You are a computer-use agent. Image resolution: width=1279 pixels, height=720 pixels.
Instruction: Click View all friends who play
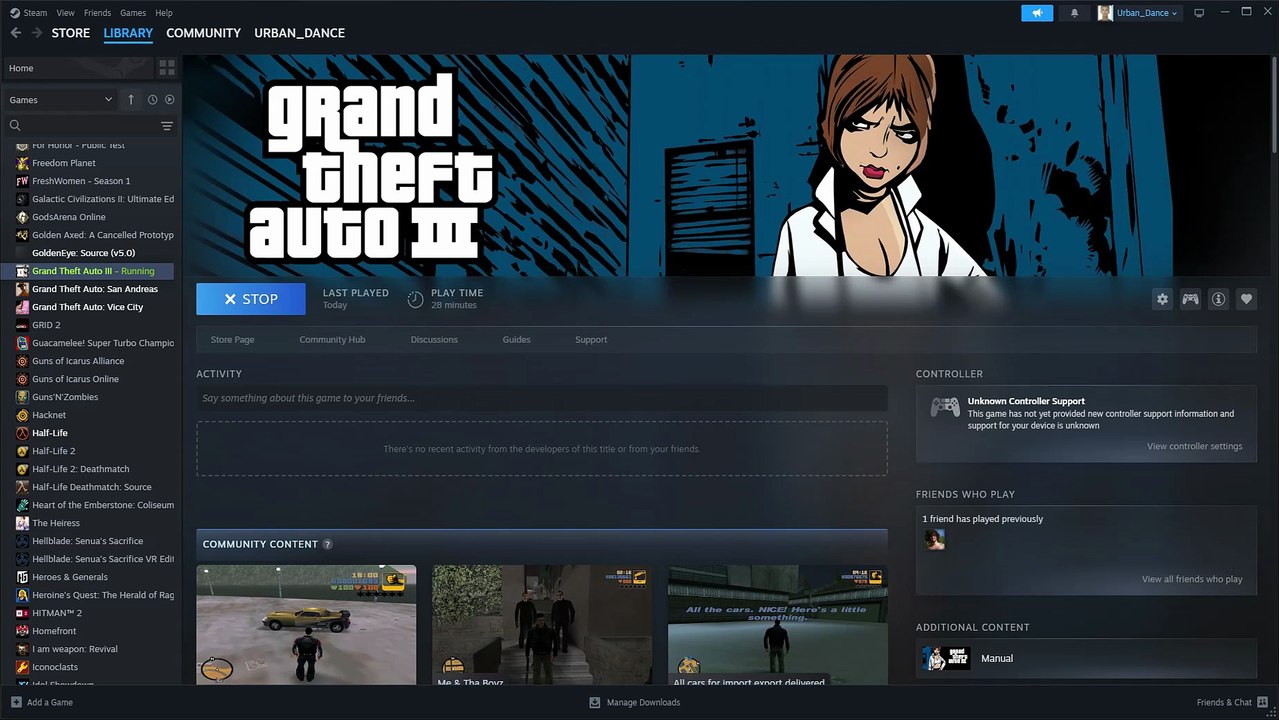pyautogui.click(x=1192, y=579)
